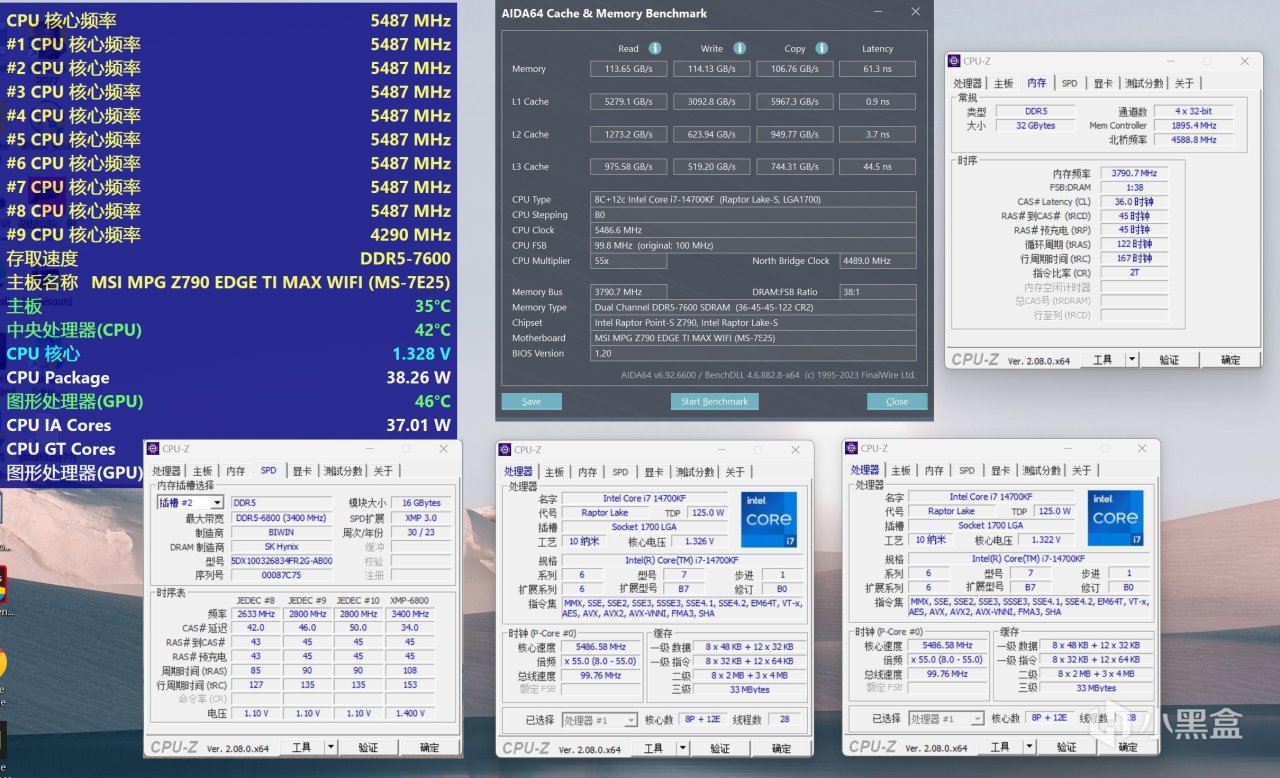Click the info icon beside Read in AIDA64
The height and width of the screenshot is (778, 1280).
point(655,48)
